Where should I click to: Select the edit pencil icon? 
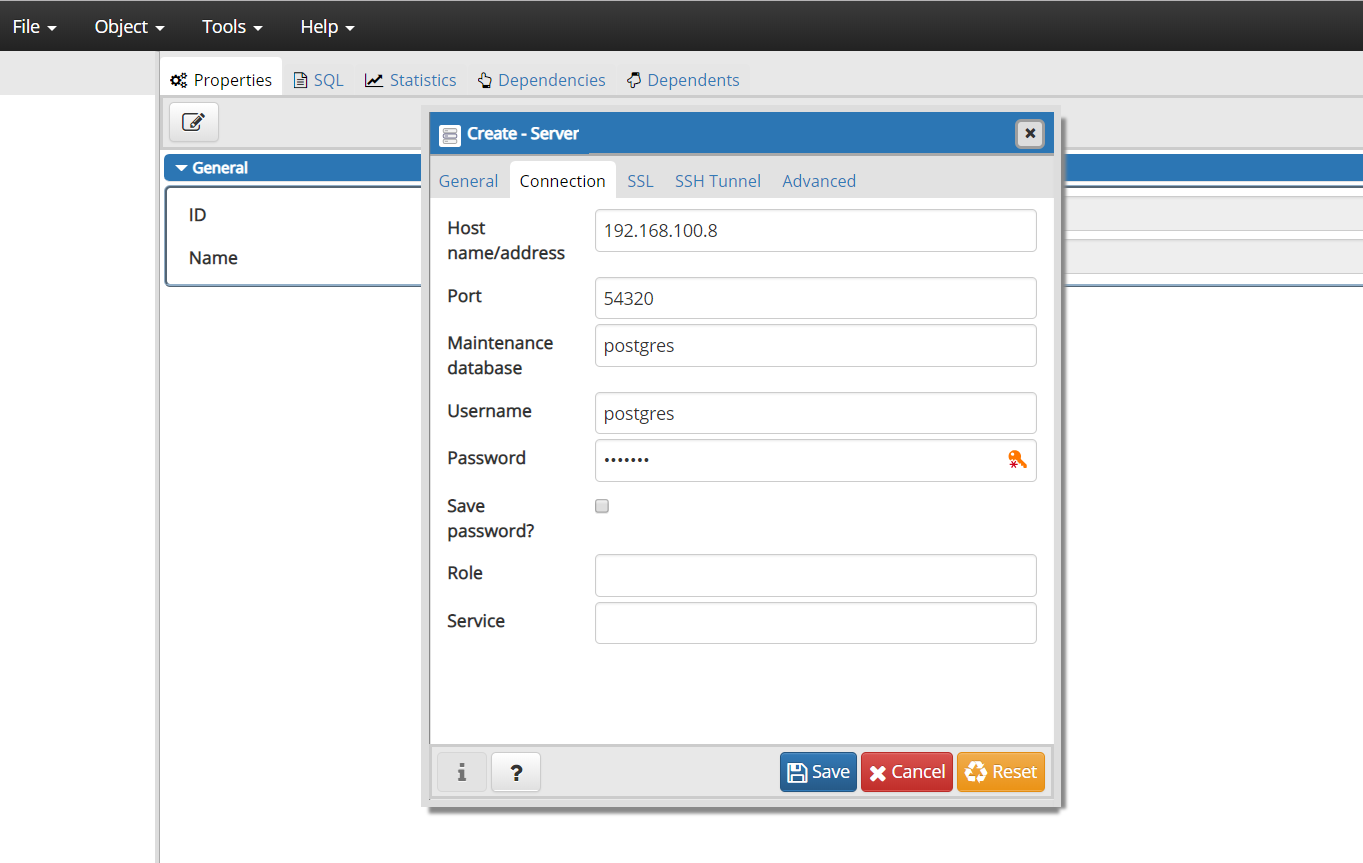click(193, 121)
